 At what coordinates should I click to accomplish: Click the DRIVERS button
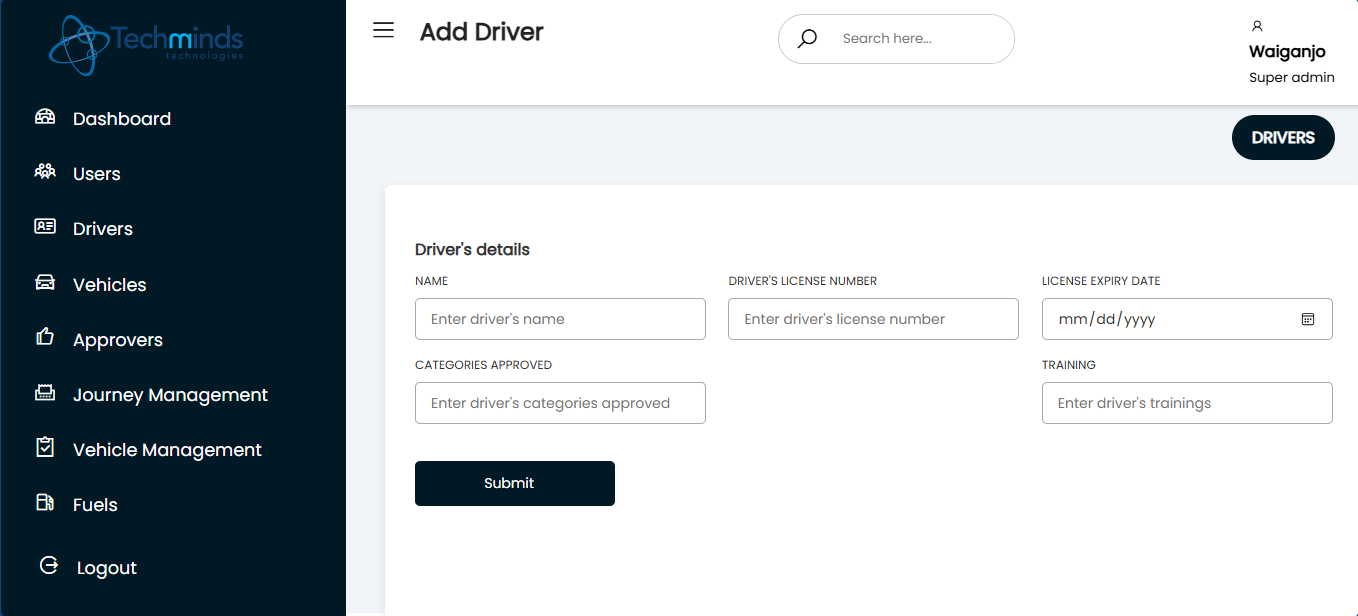1283,137
